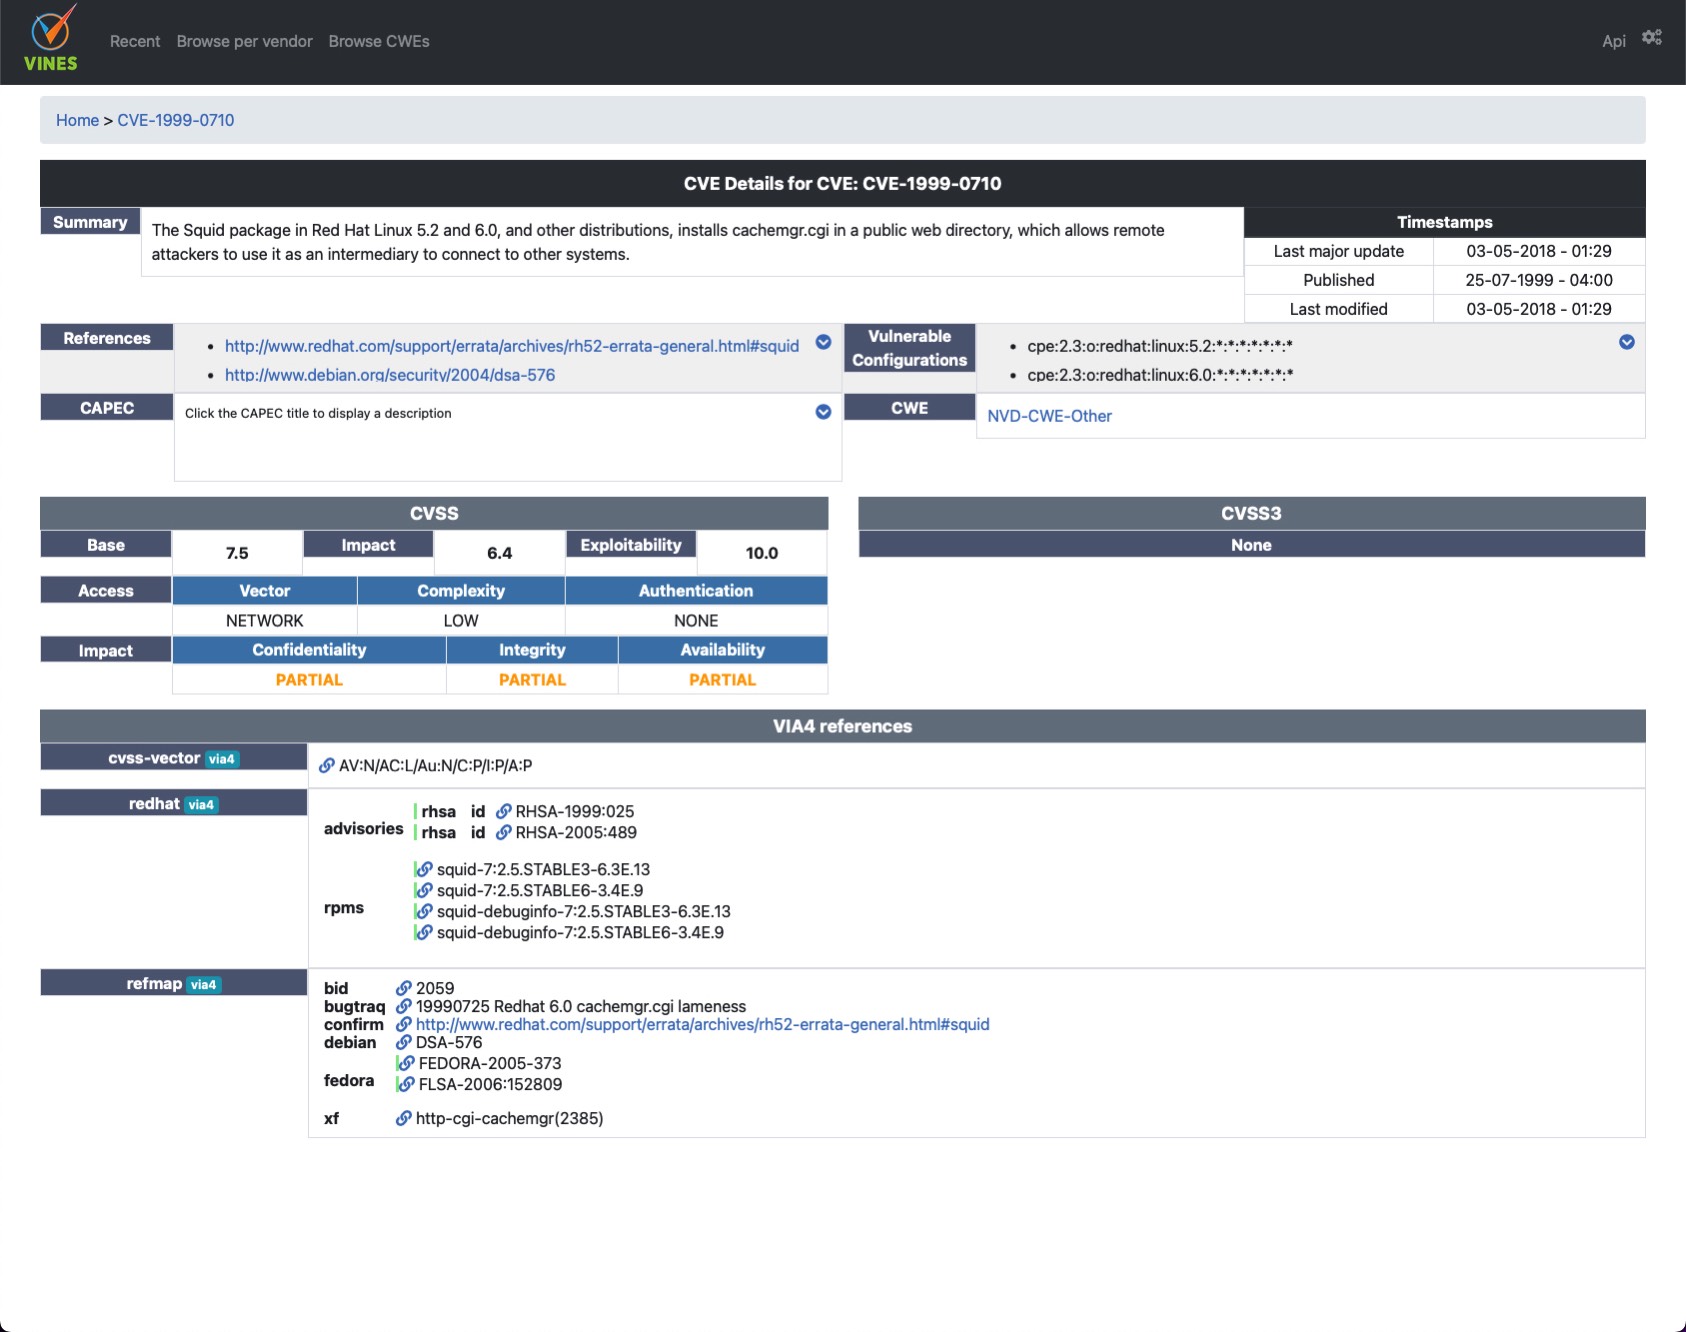
Task: Click the Published timestamp 25-07-1999 - 04:00
Action: coord(1539,280)
